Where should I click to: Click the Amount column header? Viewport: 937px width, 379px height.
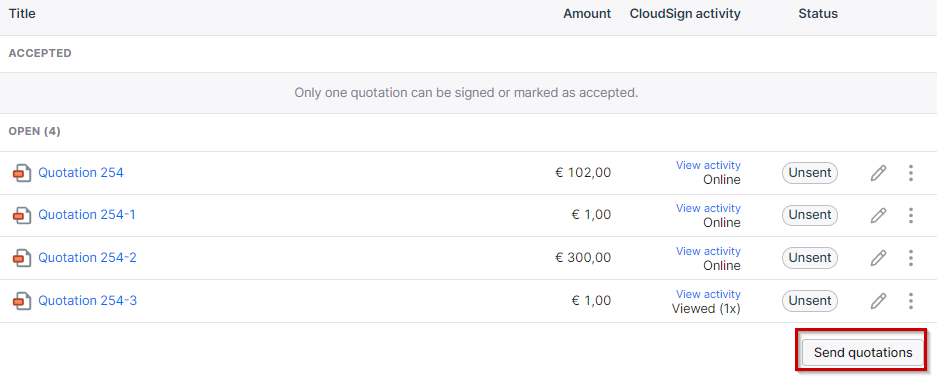(587, 14)
